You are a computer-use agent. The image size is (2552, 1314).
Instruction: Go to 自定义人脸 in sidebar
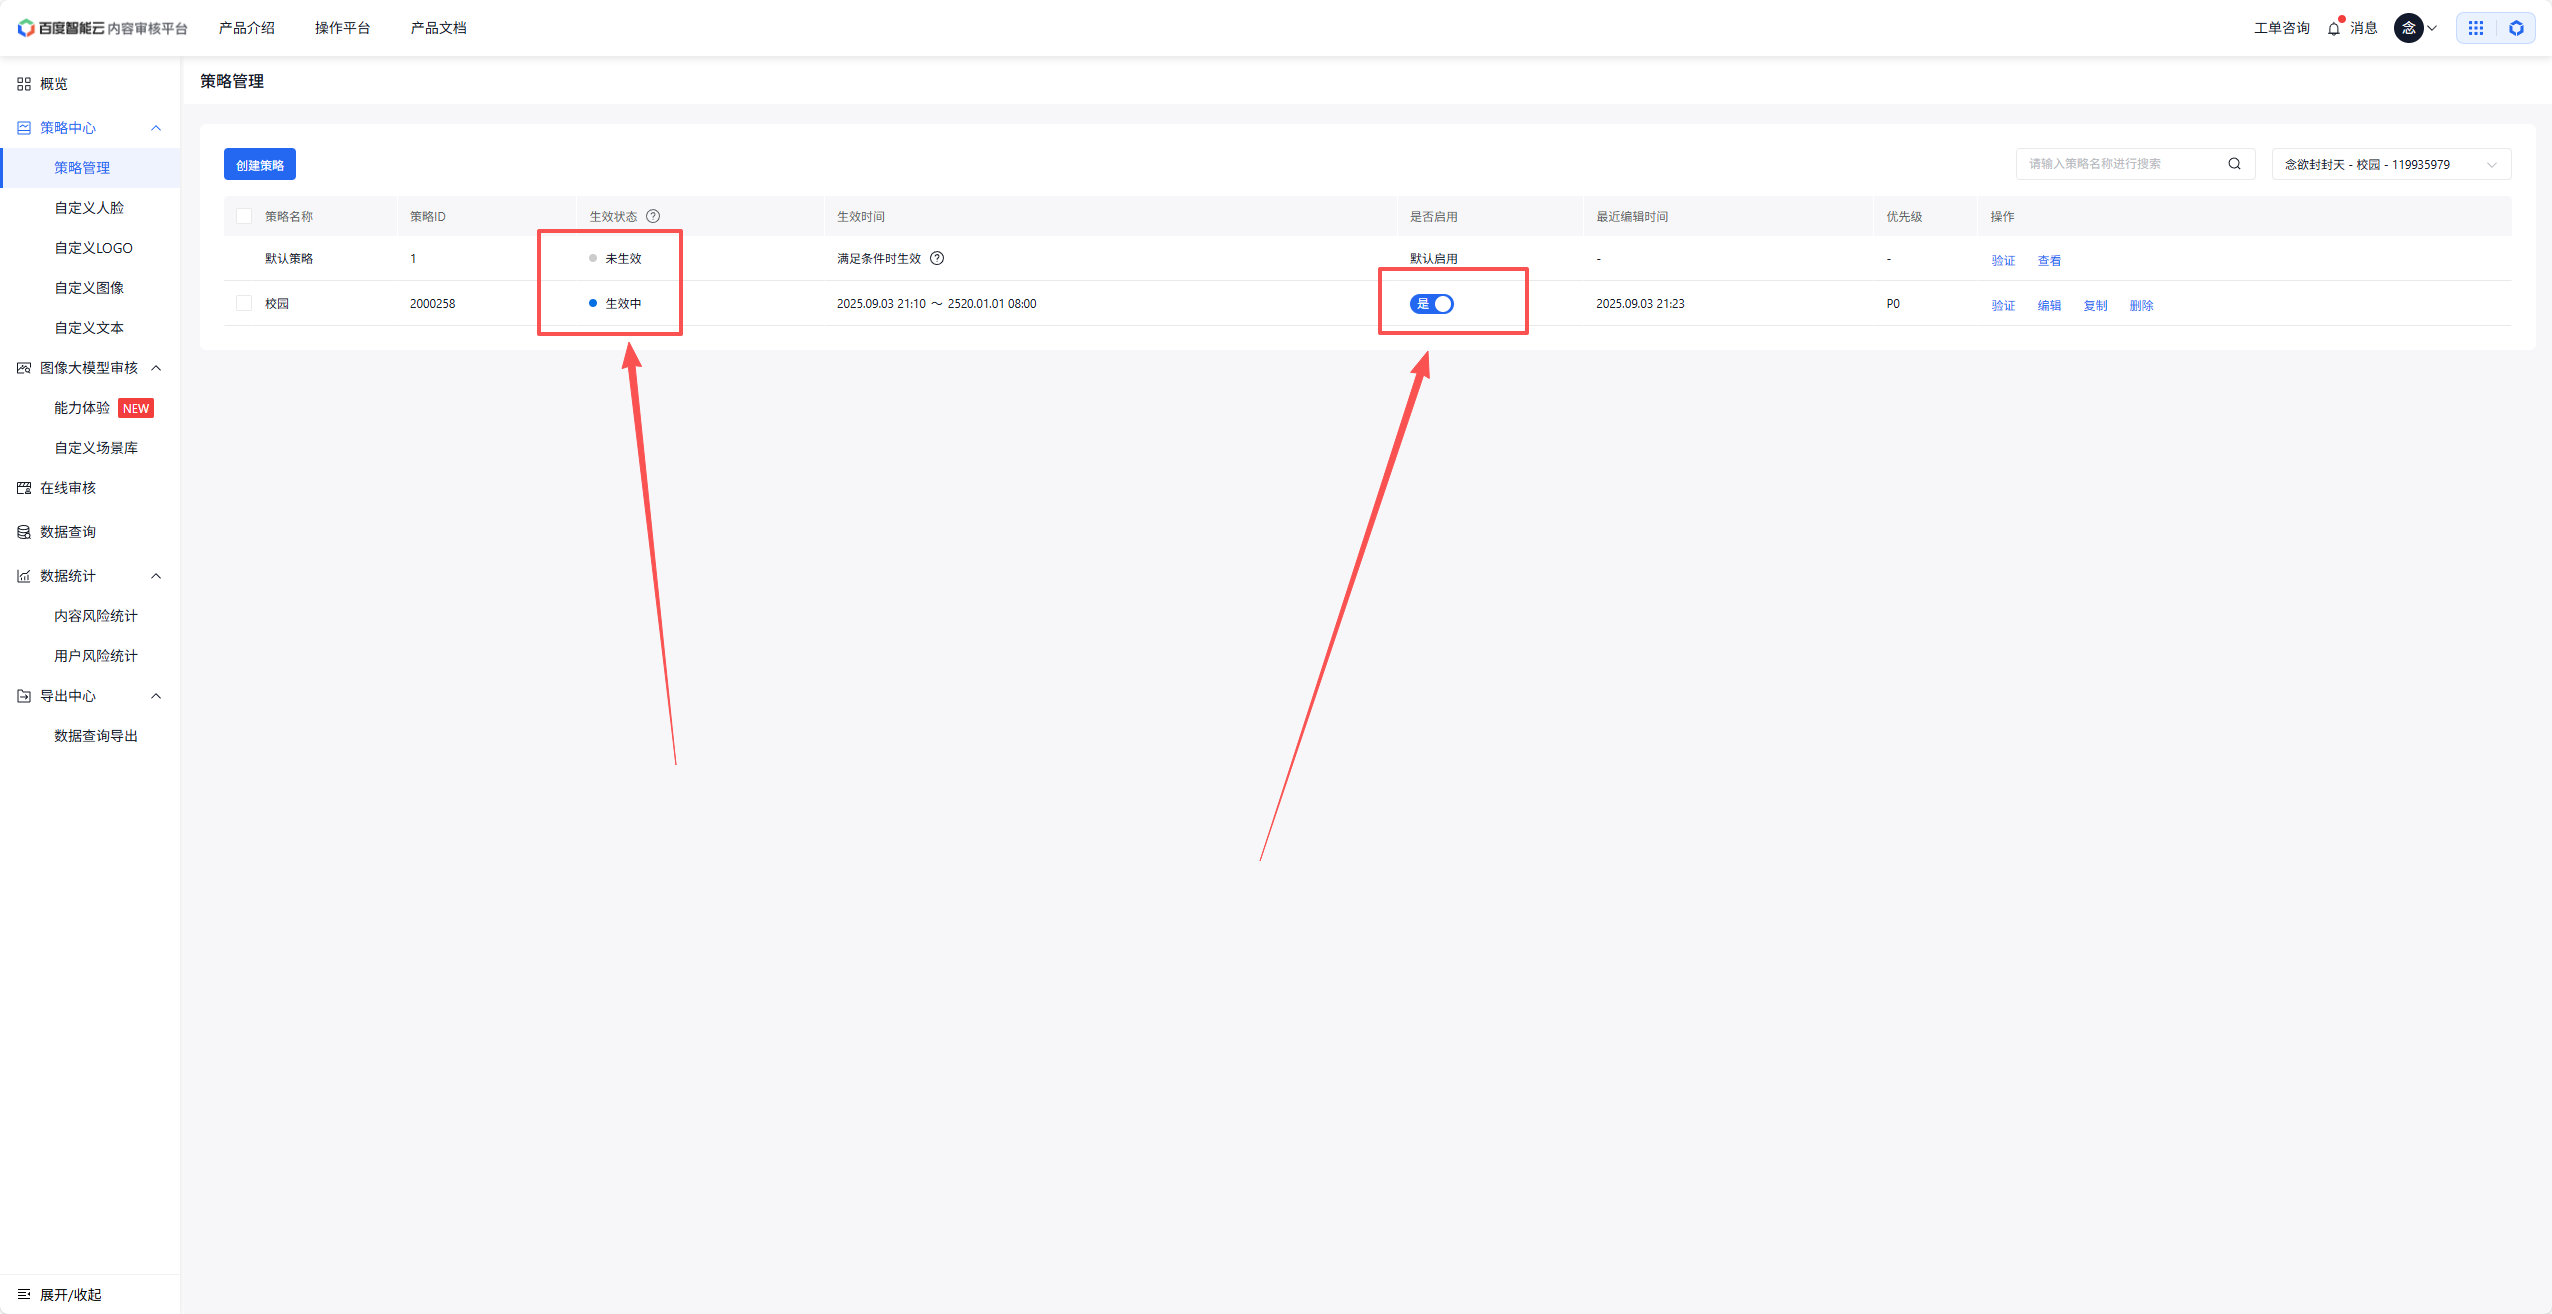point(89,208)
